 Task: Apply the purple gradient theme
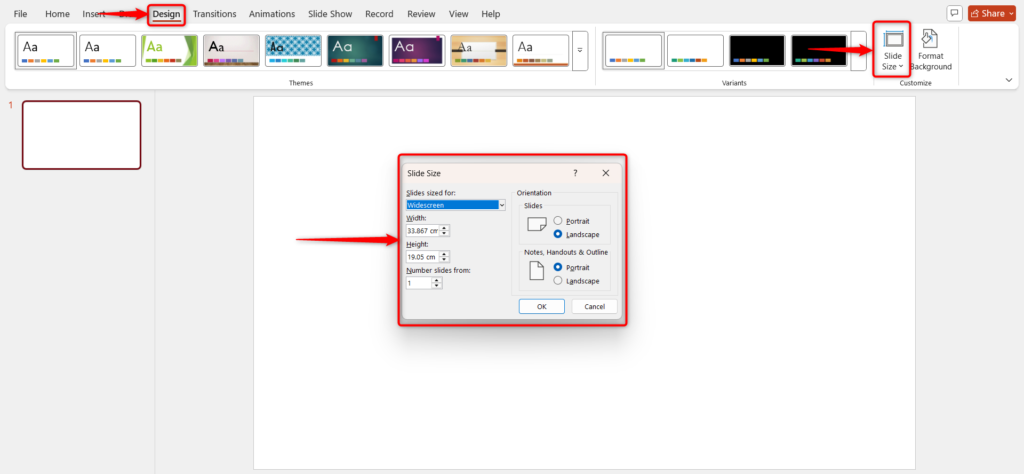coord(417,51)
